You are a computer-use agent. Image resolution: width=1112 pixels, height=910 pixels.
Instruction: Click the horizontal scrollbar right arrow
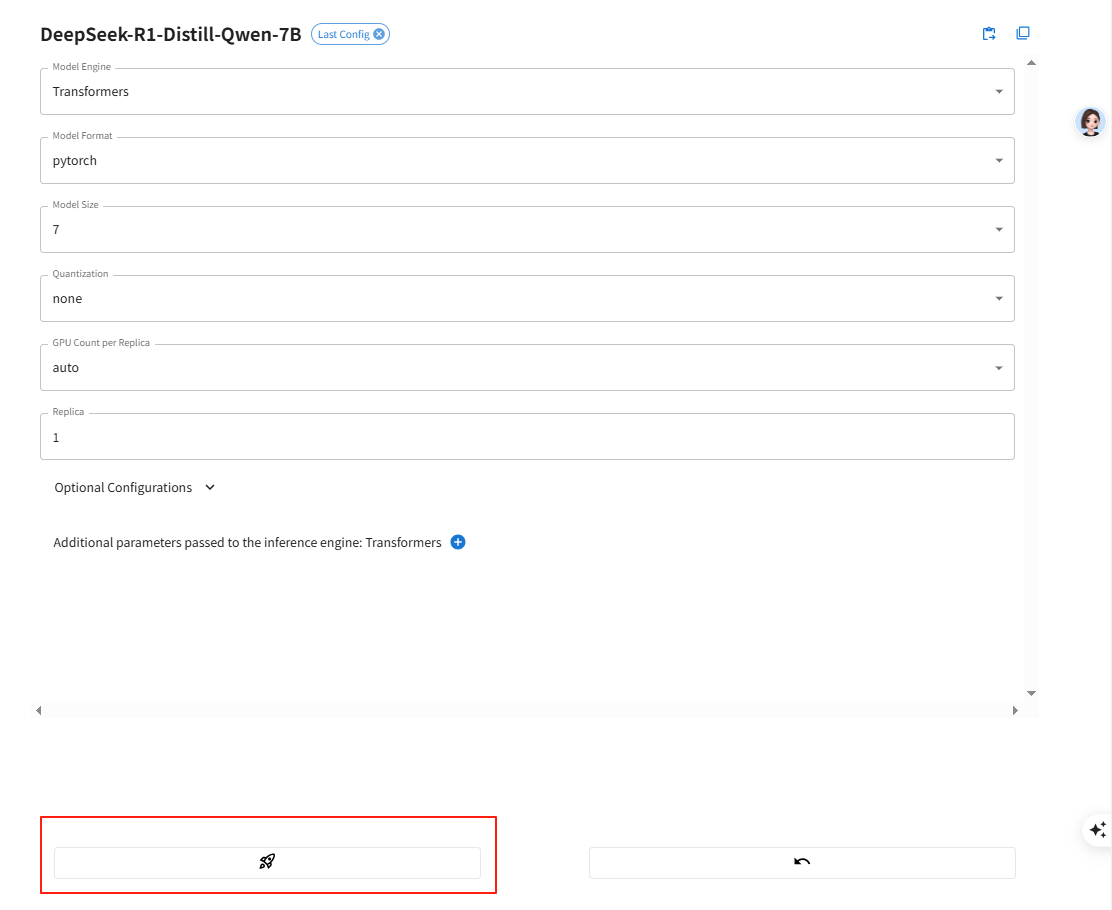pyautogui.click(x=1015, y=710)
